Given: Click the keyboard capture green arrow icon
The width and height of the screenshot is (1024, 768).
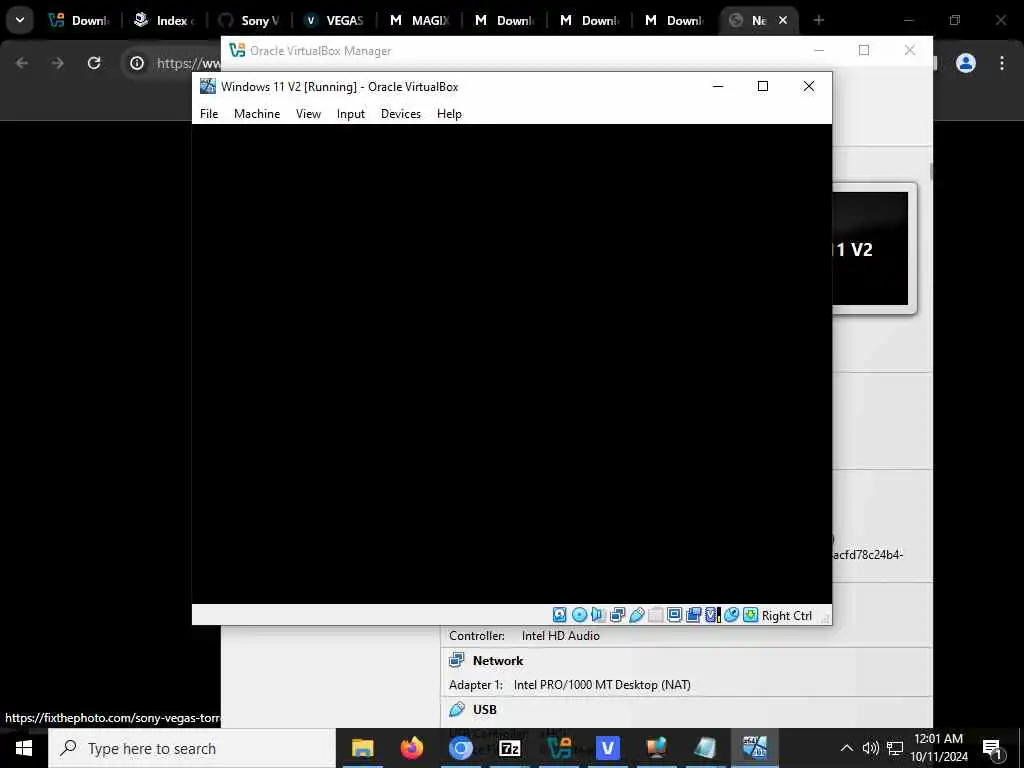Looking at the screenshot, I should tap(750, 615).
